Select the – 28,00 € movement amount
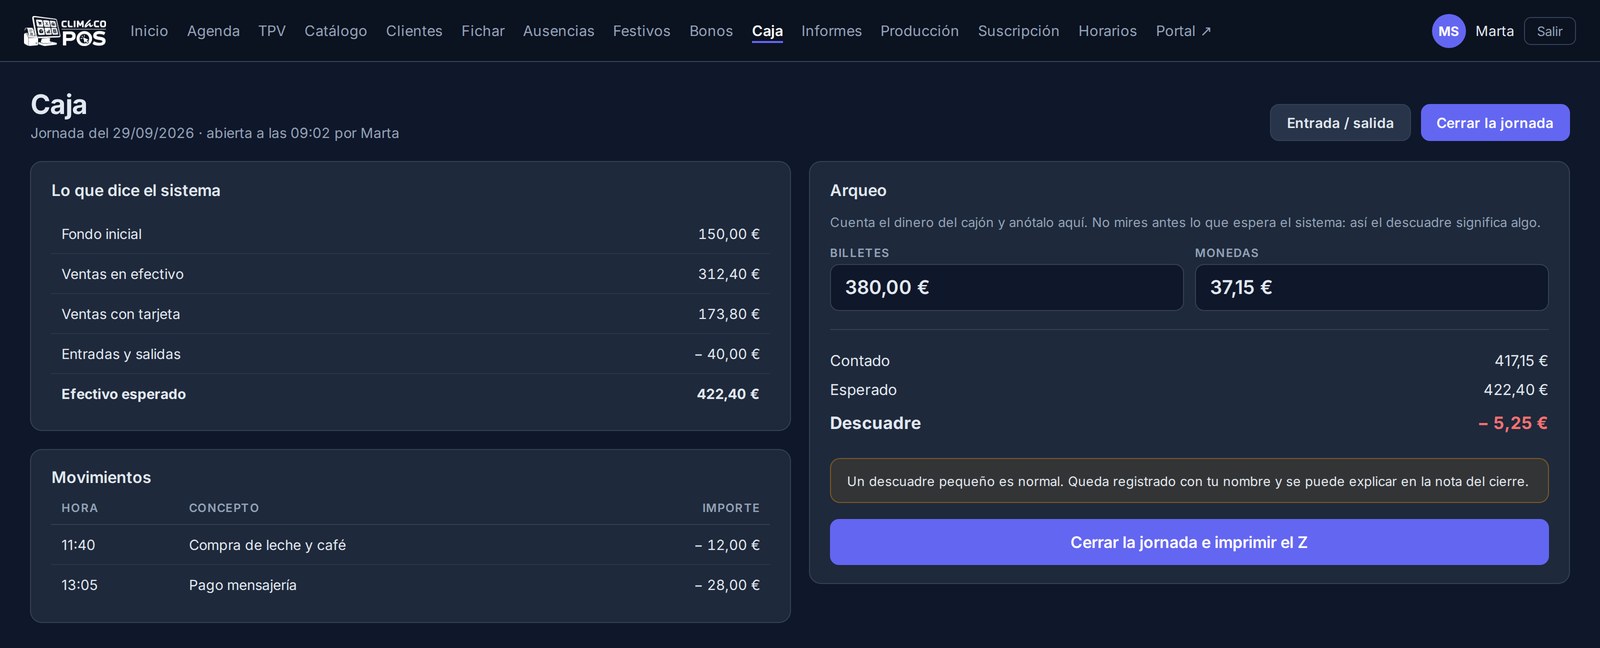The image size is (1600, 648). pyautogui.click(x=727, y=585)
